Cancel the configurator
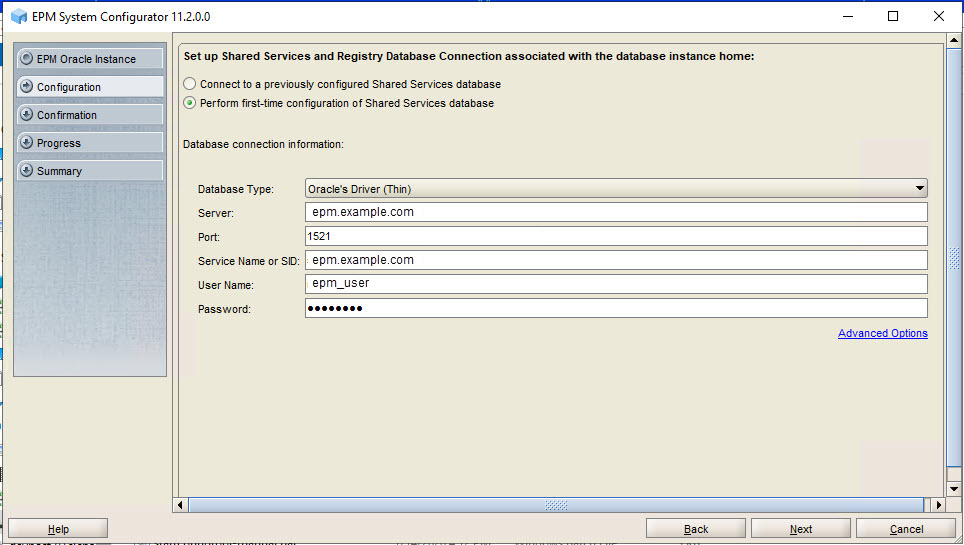The image size is (964, 545). coord(906,528)
